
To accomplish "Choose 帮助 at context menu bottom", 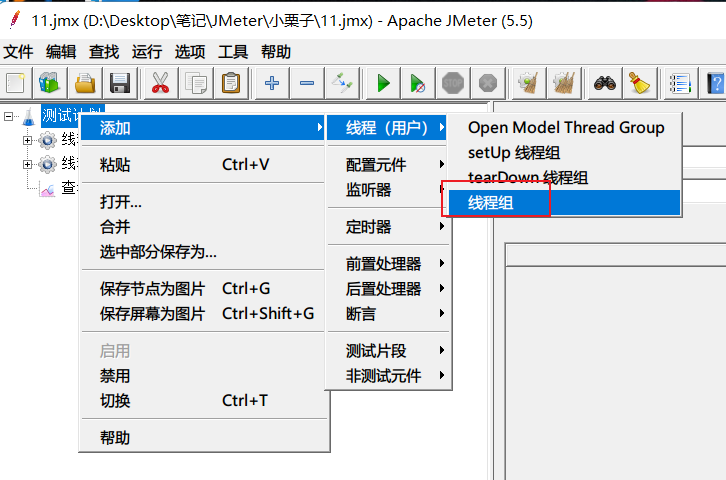I will tap(203, 438).
